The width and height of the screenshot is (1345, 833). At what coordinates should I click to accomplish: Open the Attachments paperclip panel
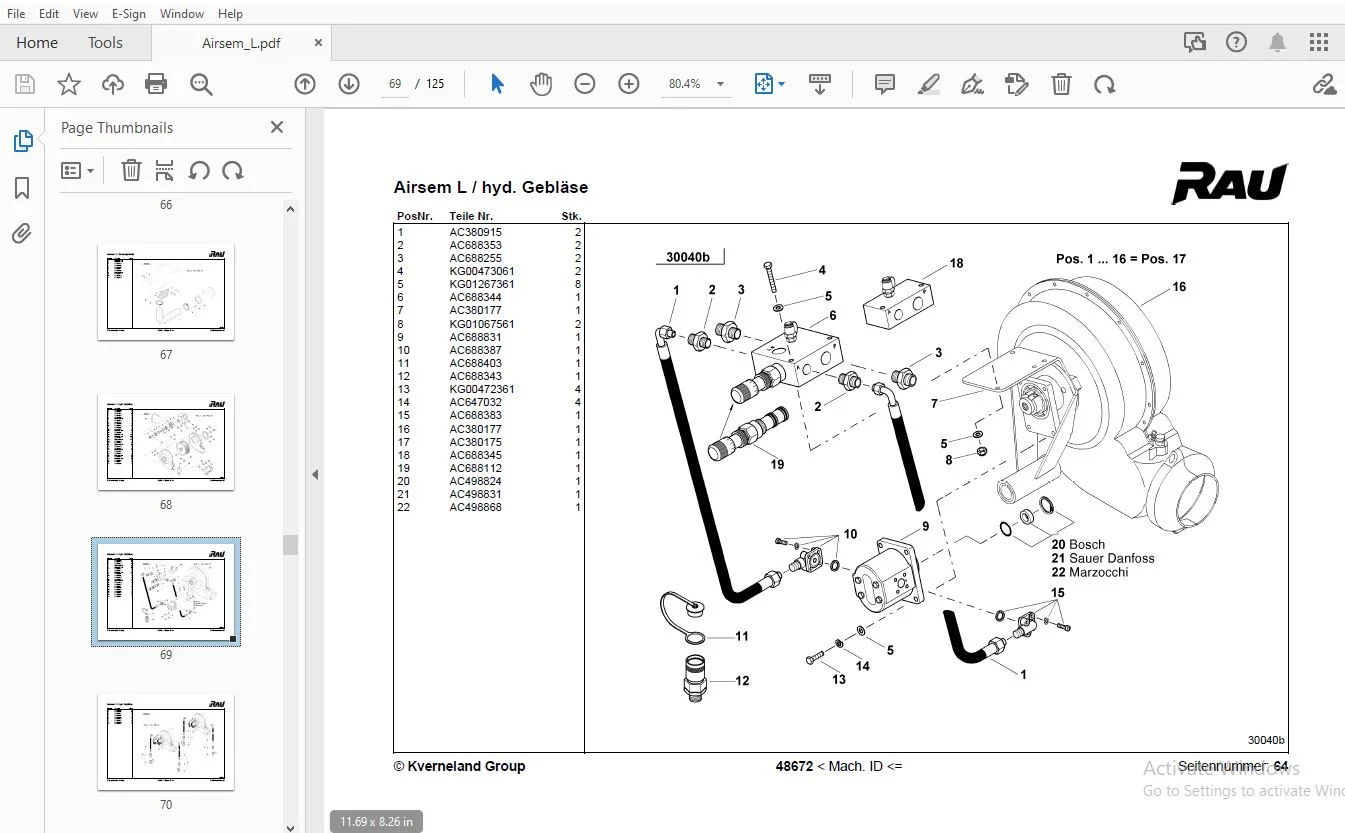(x=22, y=234)
